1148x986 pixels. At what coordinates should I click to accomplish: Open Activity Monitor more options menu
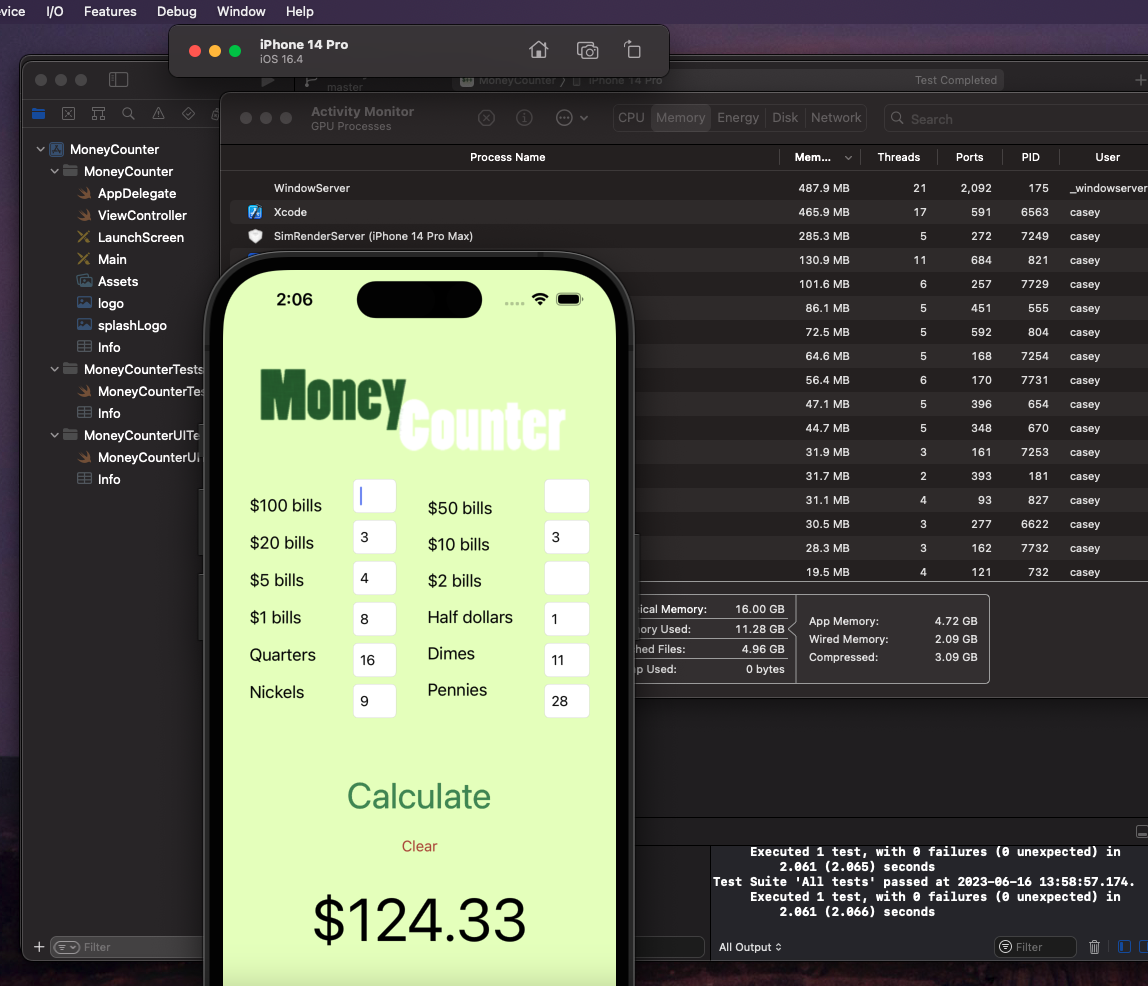572,118
